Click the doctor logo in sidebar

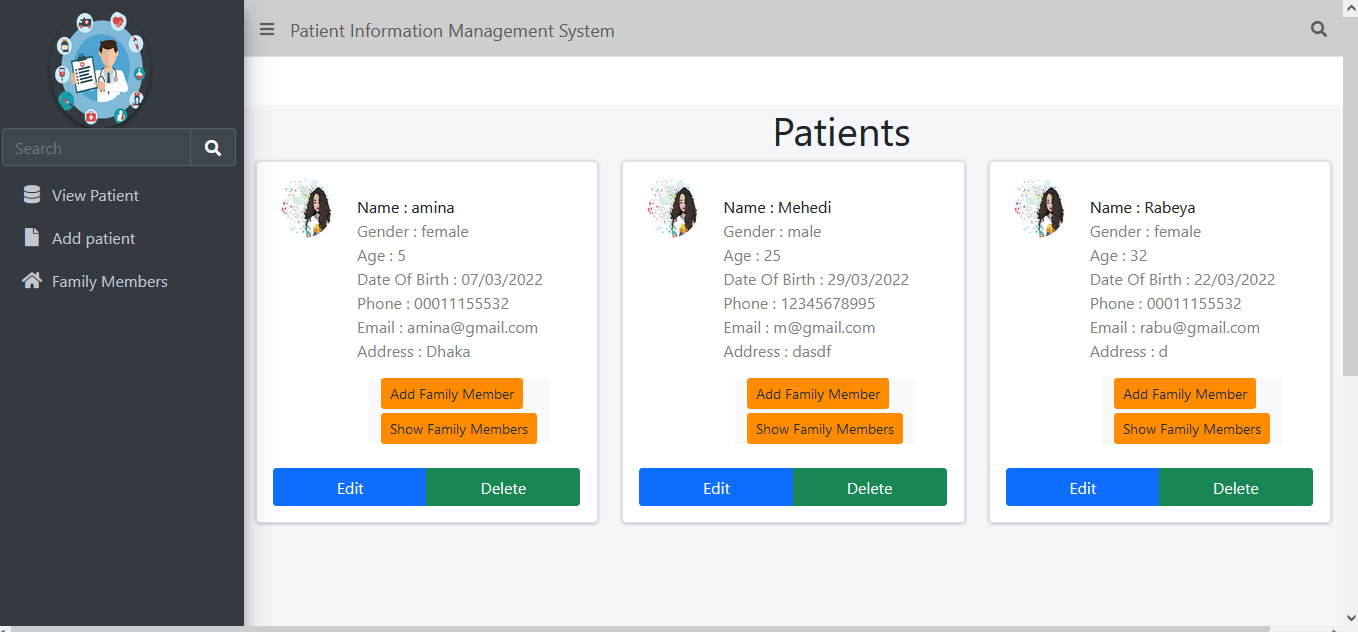tap(98, 68)
